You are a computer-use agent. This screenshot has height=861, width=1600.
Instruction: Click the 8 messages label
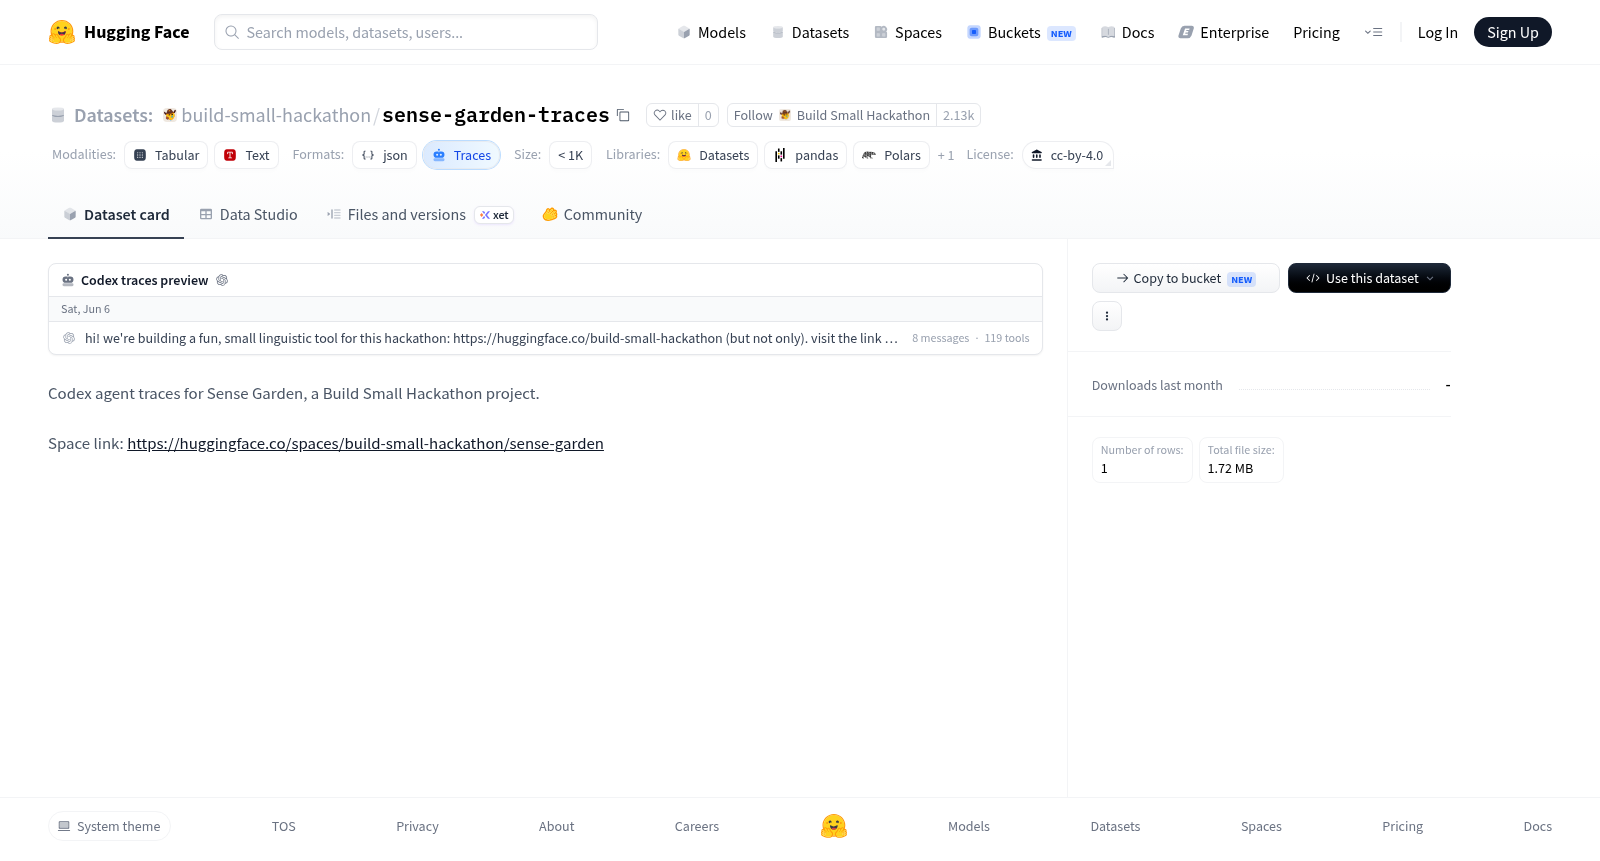[940, 338]
